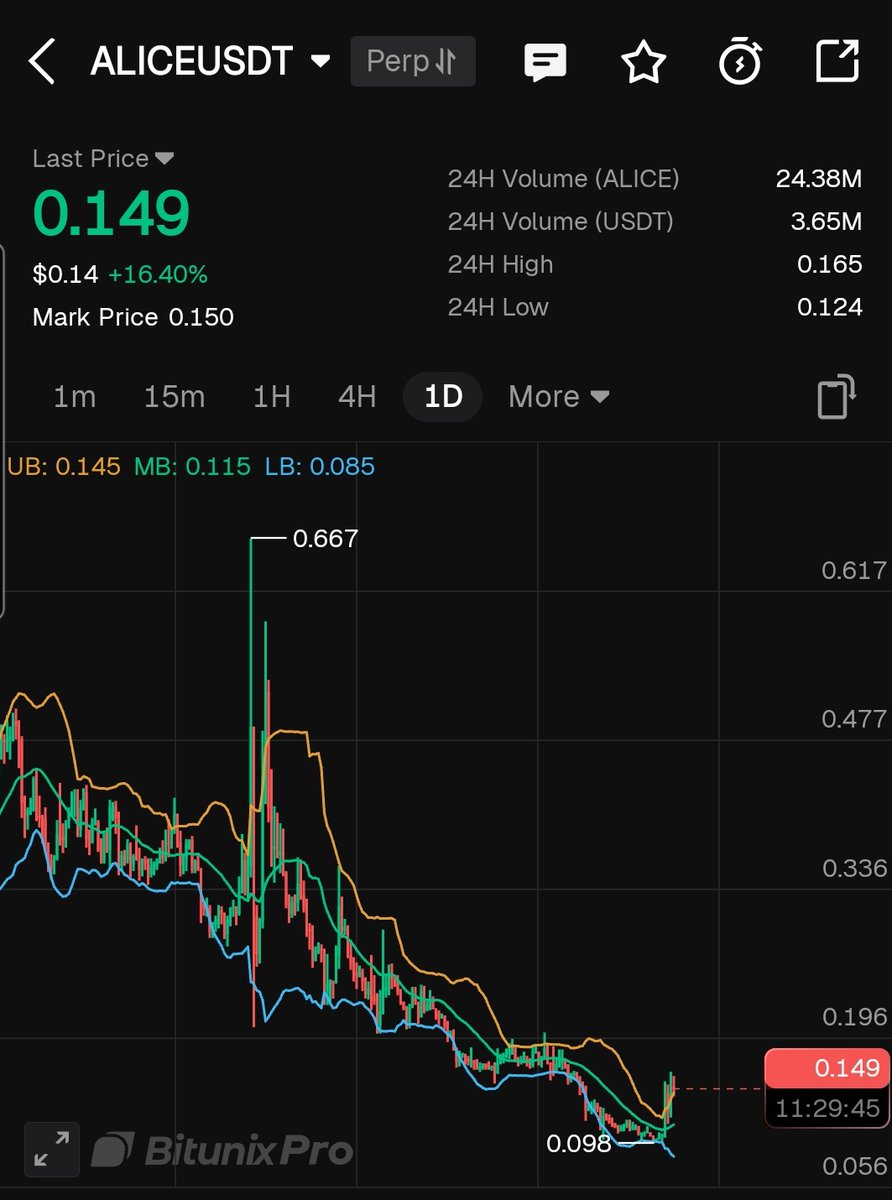Expand the chart to fullscreen
Viewport: 892px width, 1200px height.
(x=50, y=1148)
